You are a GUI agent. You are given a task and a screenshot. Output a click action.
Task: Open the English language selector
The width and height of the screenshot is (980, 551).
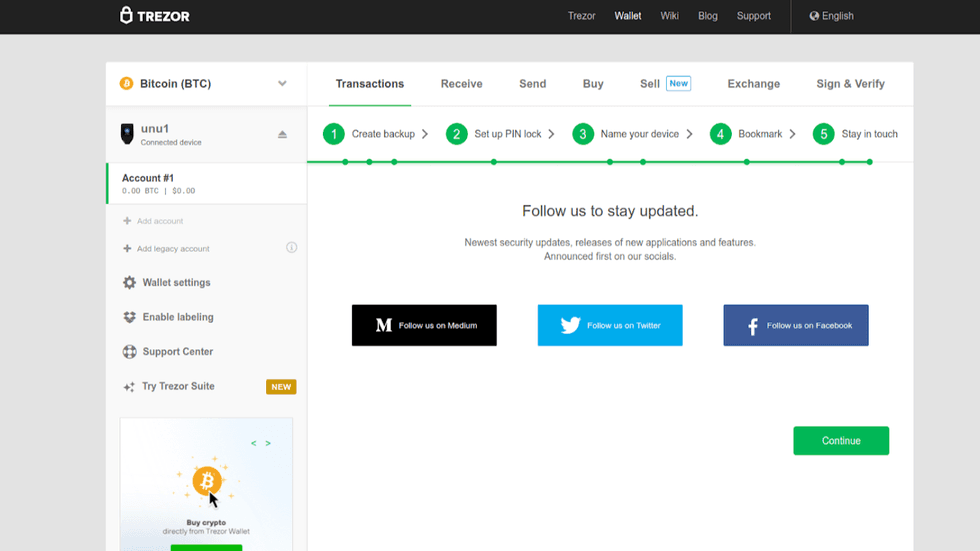point(831,16)
